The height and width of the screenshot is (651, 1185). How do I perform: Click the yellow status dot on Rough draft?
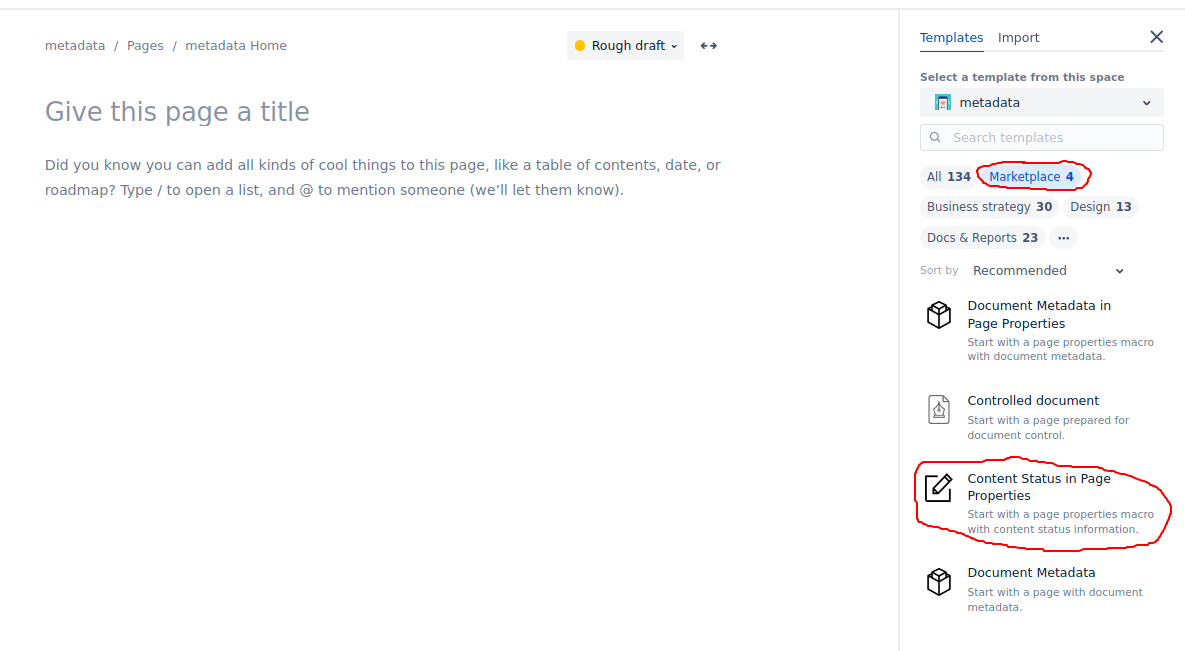pos(580,45)
